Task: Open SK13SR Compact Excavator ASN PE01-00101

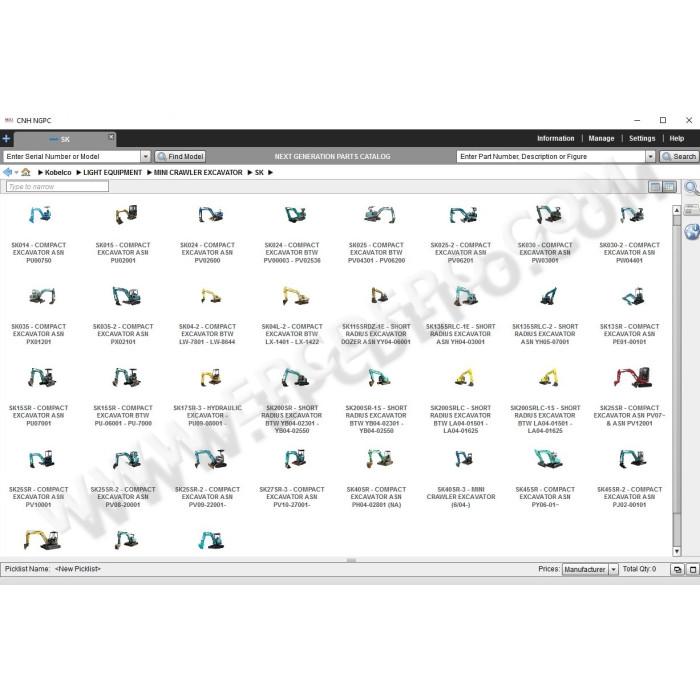Action: pyautogui.click(x=629, y=315)
